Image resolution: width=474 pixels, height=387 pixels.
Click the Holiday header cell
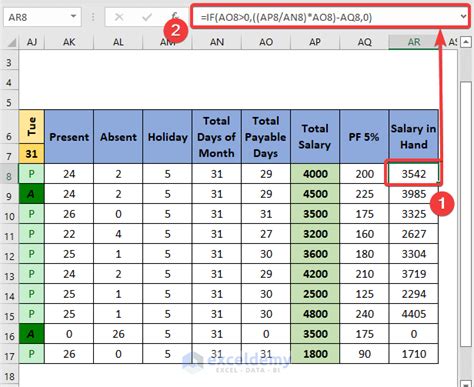point(167,137)
